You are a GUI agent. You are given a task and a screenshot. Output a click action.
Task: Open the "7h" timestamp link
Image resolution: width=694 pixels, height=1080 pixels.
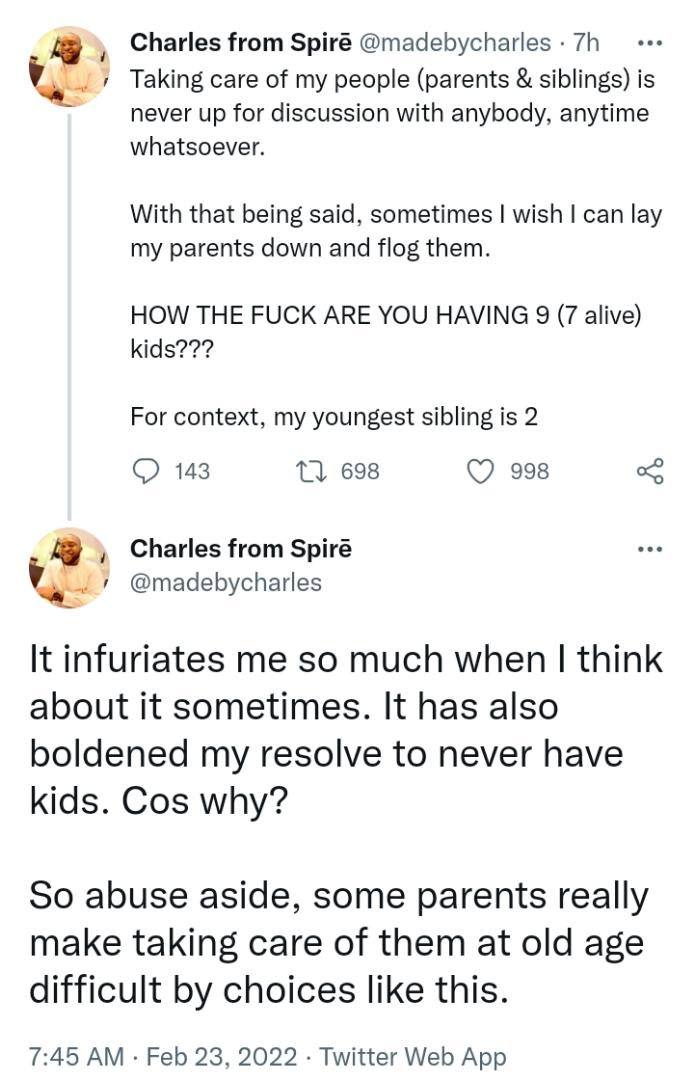pos(587,43)
